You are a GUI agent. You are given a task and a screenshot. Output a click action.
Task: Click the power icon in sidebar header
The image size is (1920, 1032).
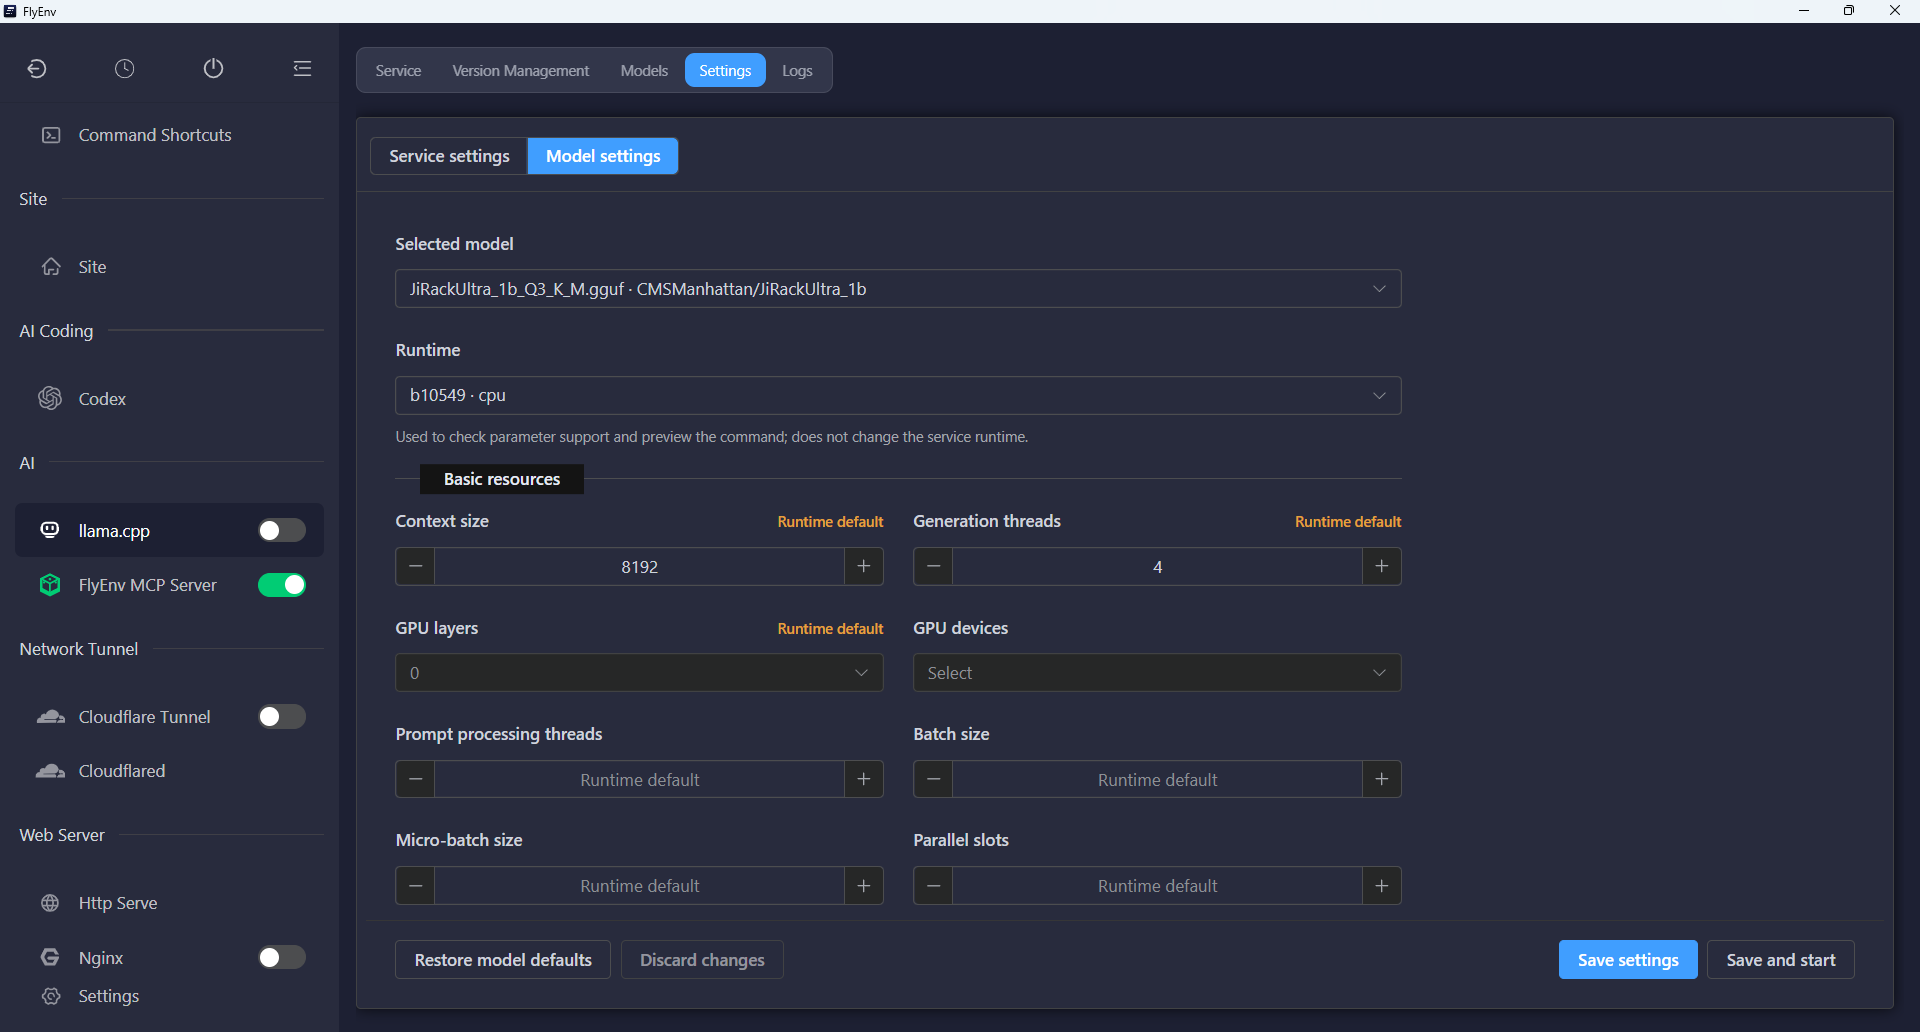click(213, 69)
